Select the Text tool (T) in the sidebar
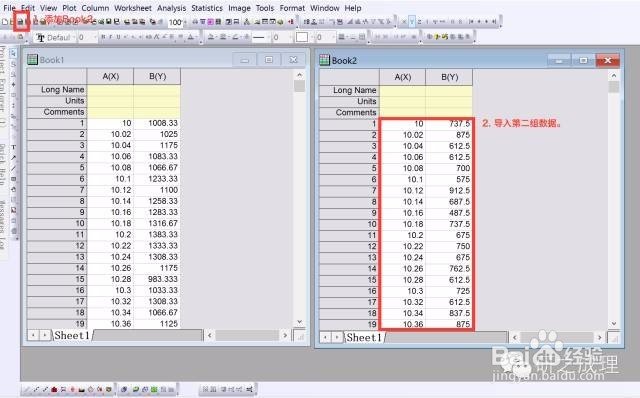Viewport: 640px width, 398px height. (x=13, y=147)
